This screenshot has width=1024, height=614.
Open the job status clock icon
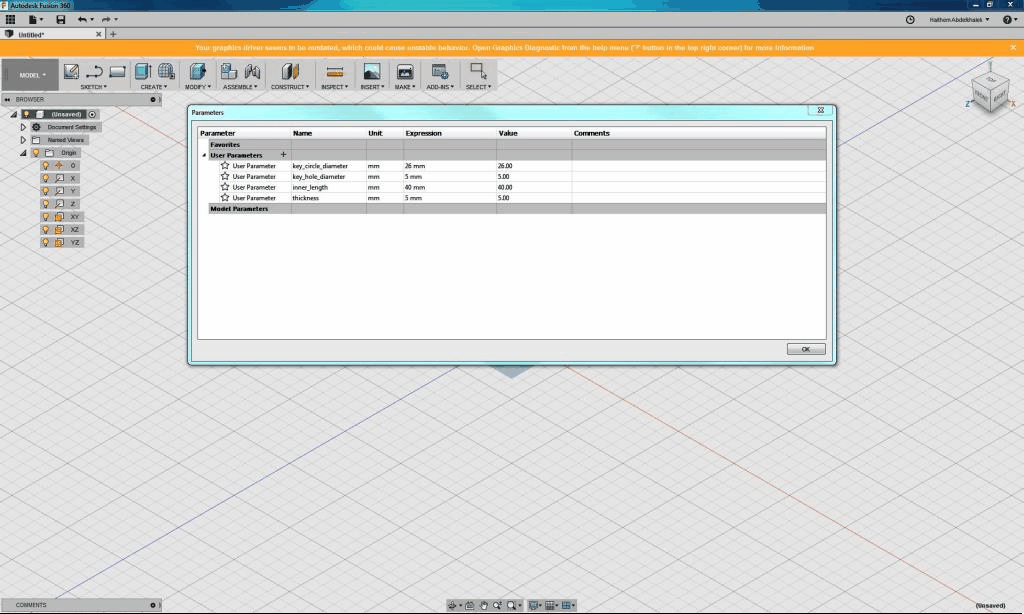tap(910, 20)
